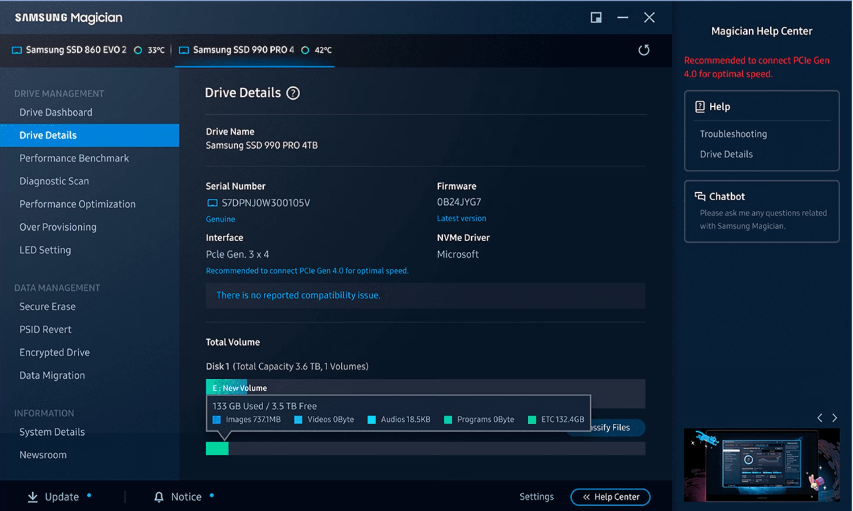Click the refresh drive info icon

[x=644, y=50]
